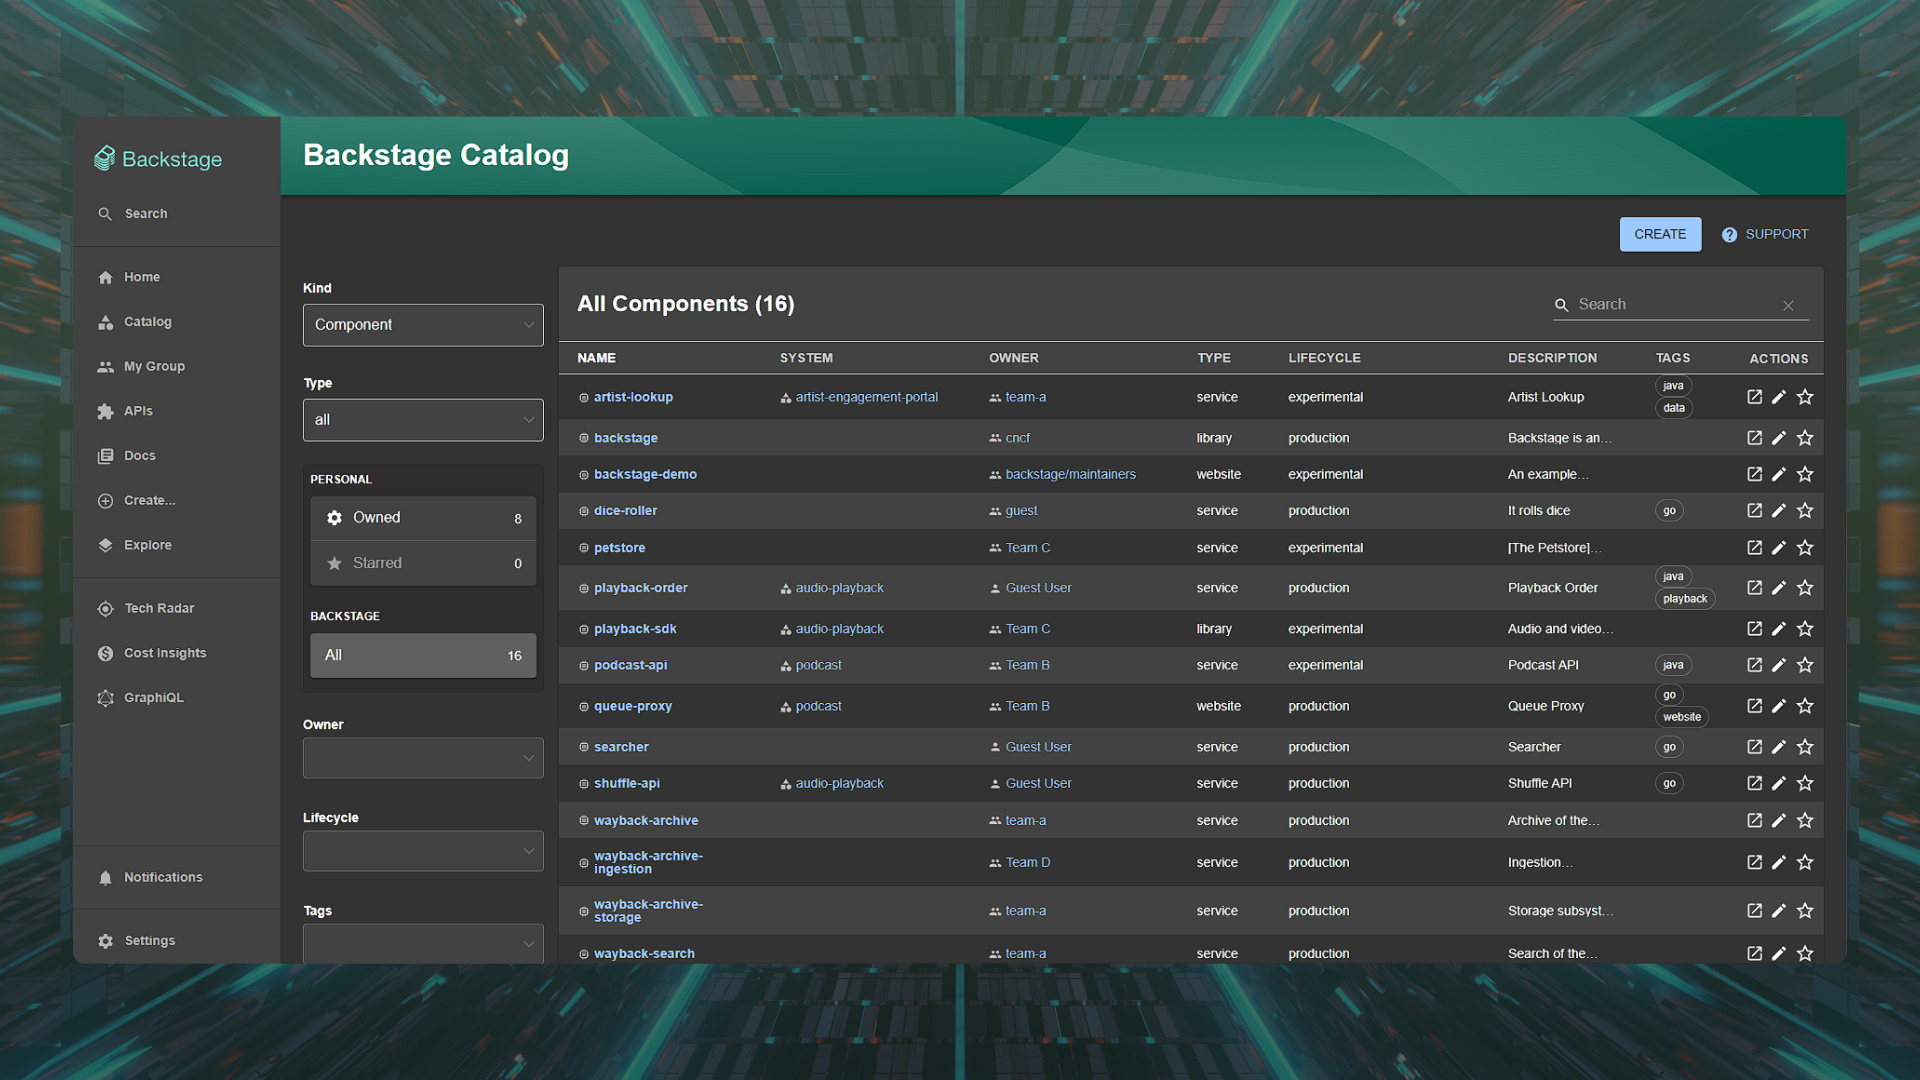Viewport: 1920px width, 1080px height.
Task: Click the edit pencil for artist-lookup
Action: (1779, 397)
